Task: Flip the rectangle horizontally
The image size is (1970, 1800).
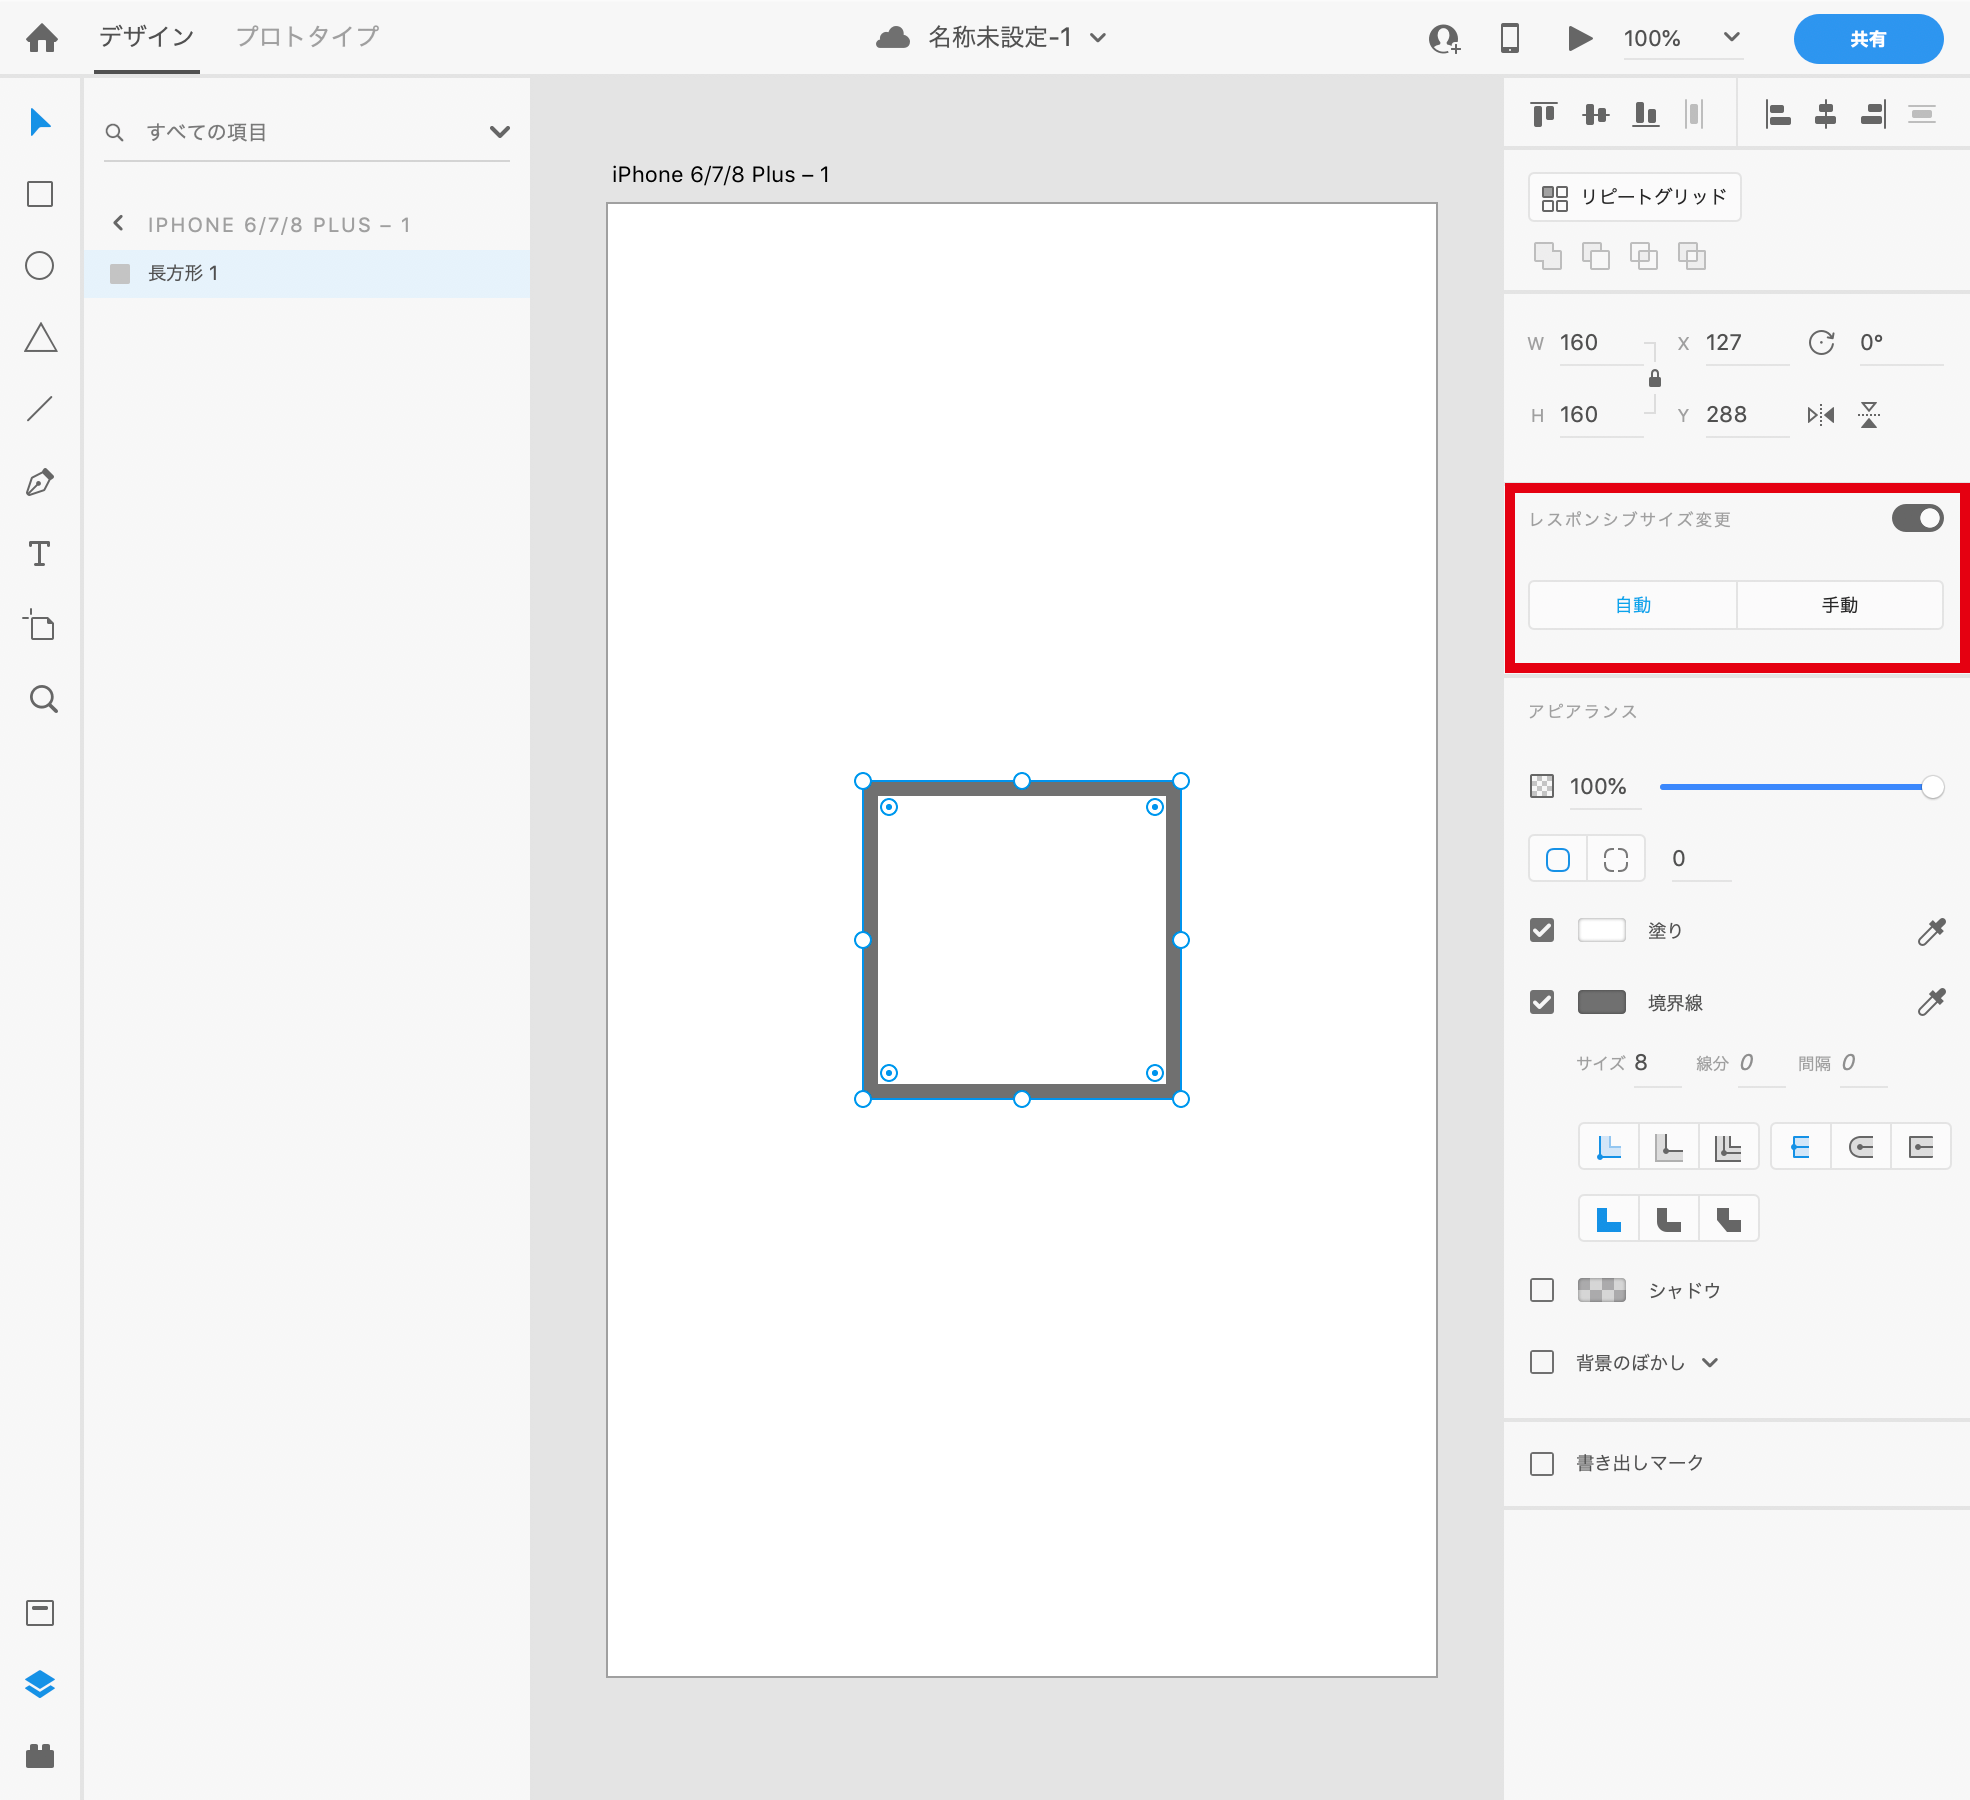Action: 1821,414
